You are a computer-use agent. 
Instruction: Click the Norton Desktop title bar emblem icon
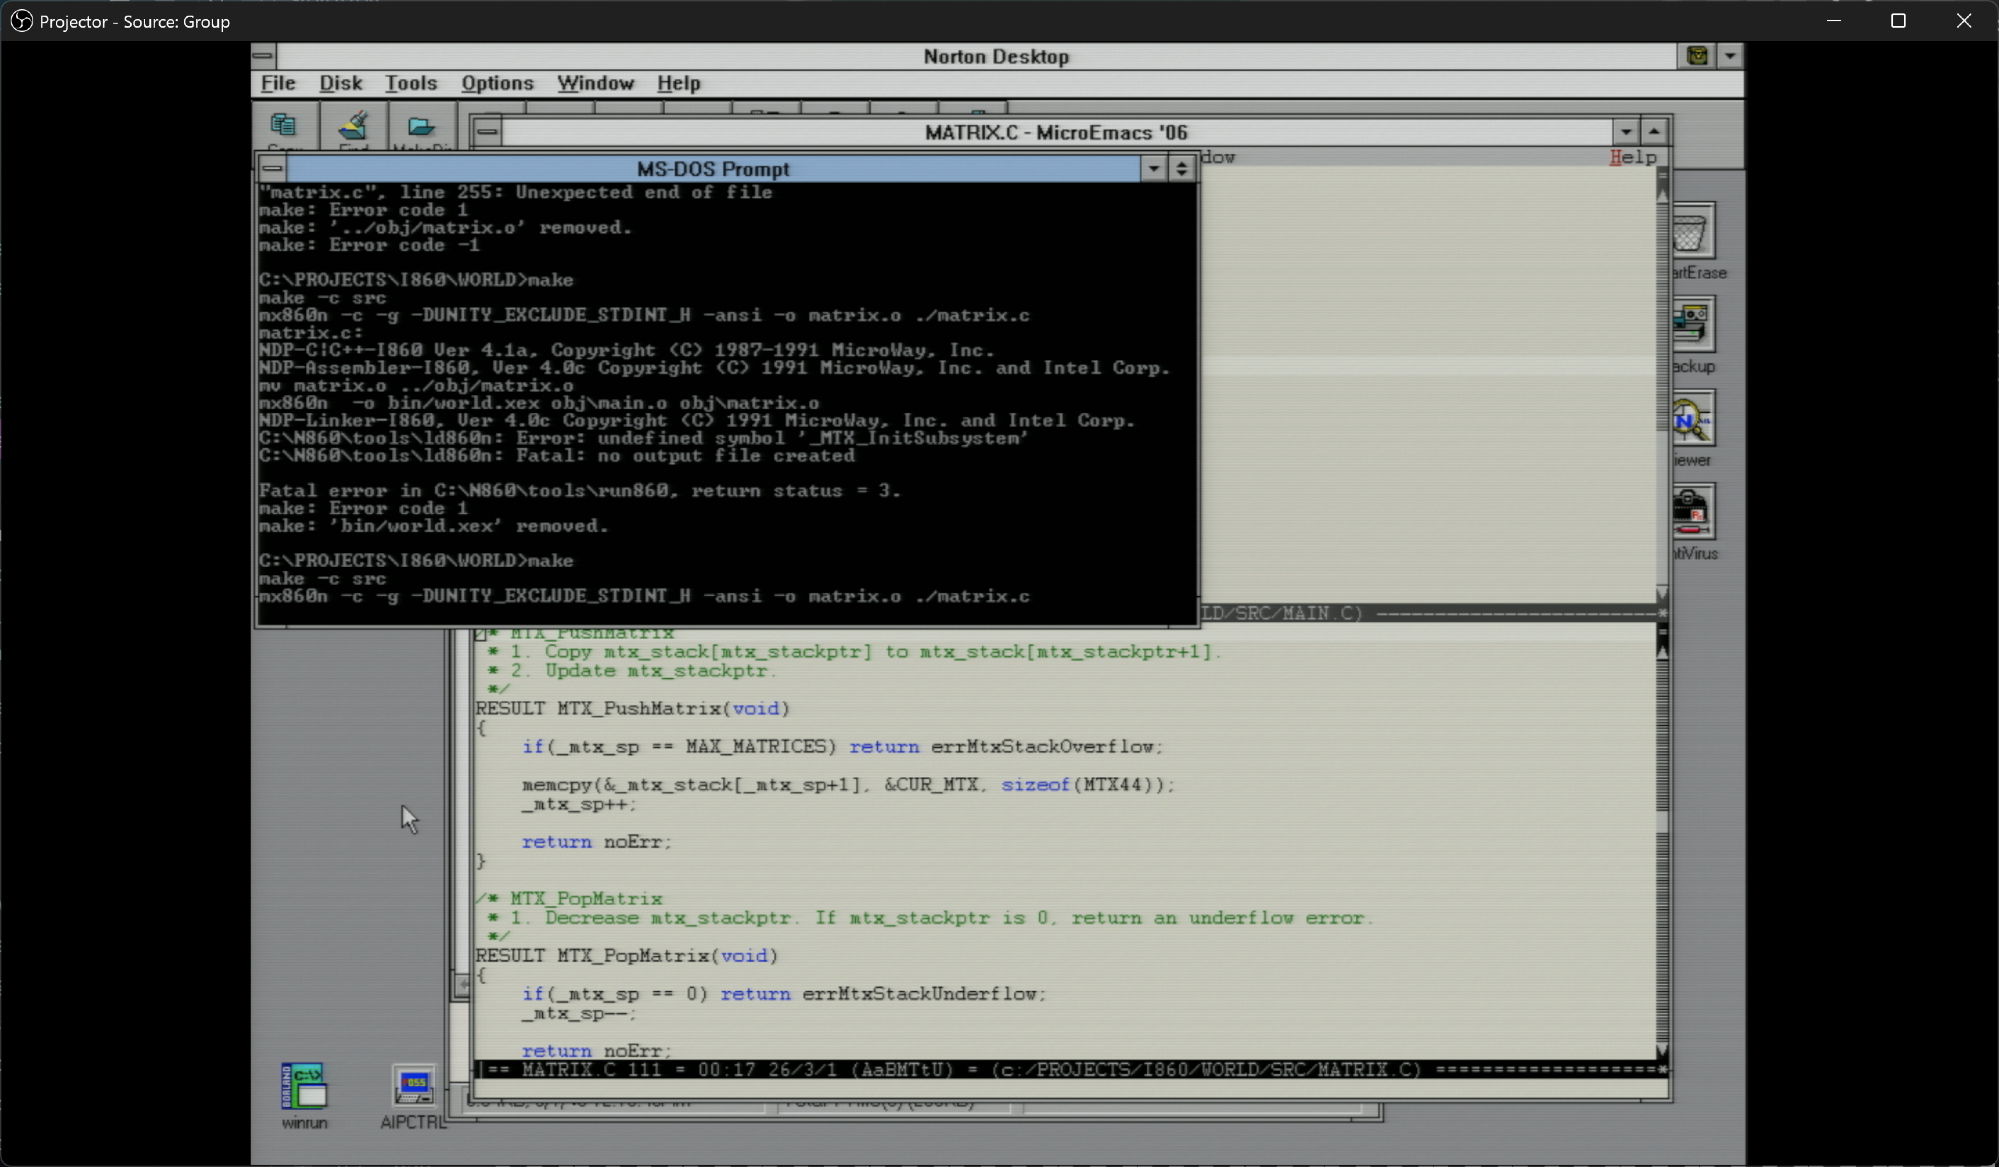click(x=1697, y=56)
